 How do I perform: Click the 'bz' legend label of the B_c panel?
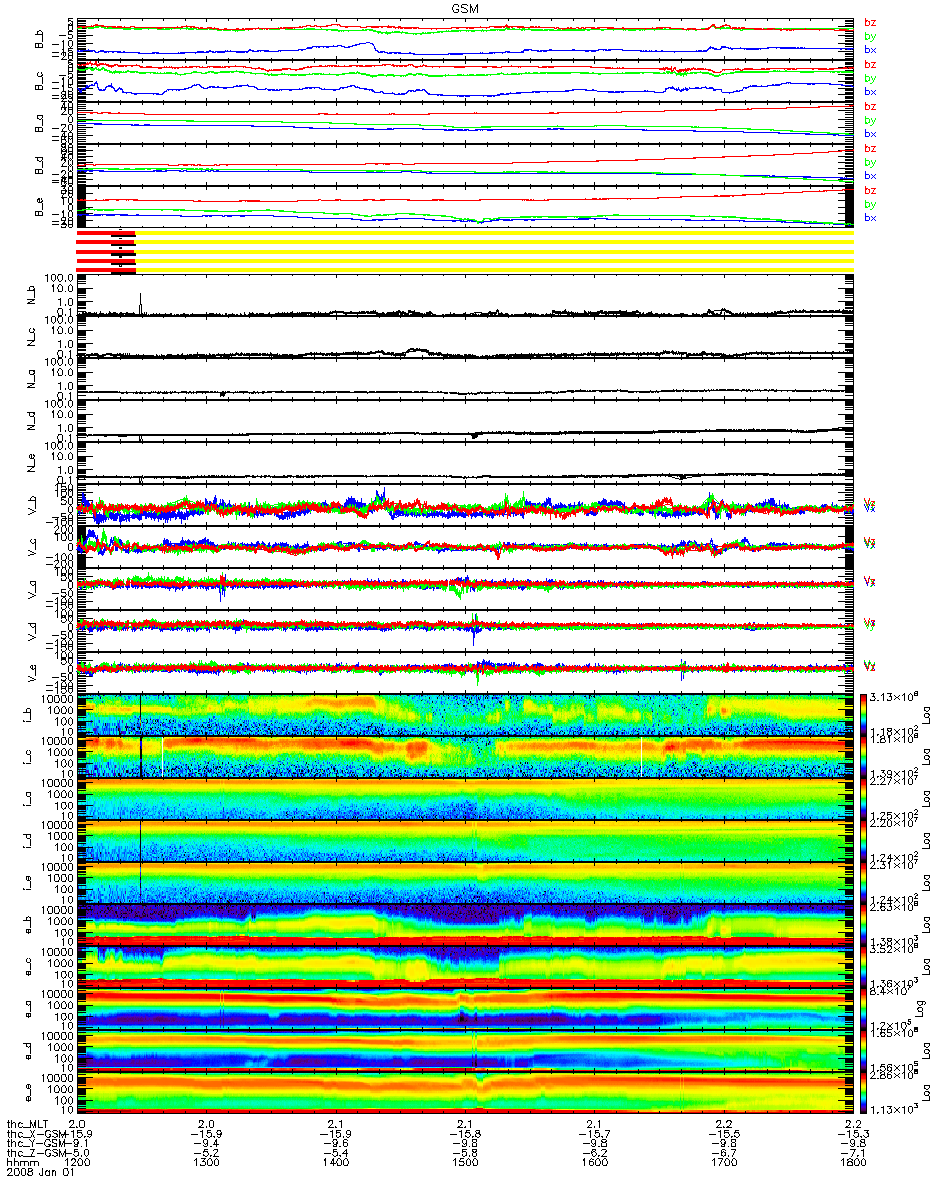(x=870, y=65)
